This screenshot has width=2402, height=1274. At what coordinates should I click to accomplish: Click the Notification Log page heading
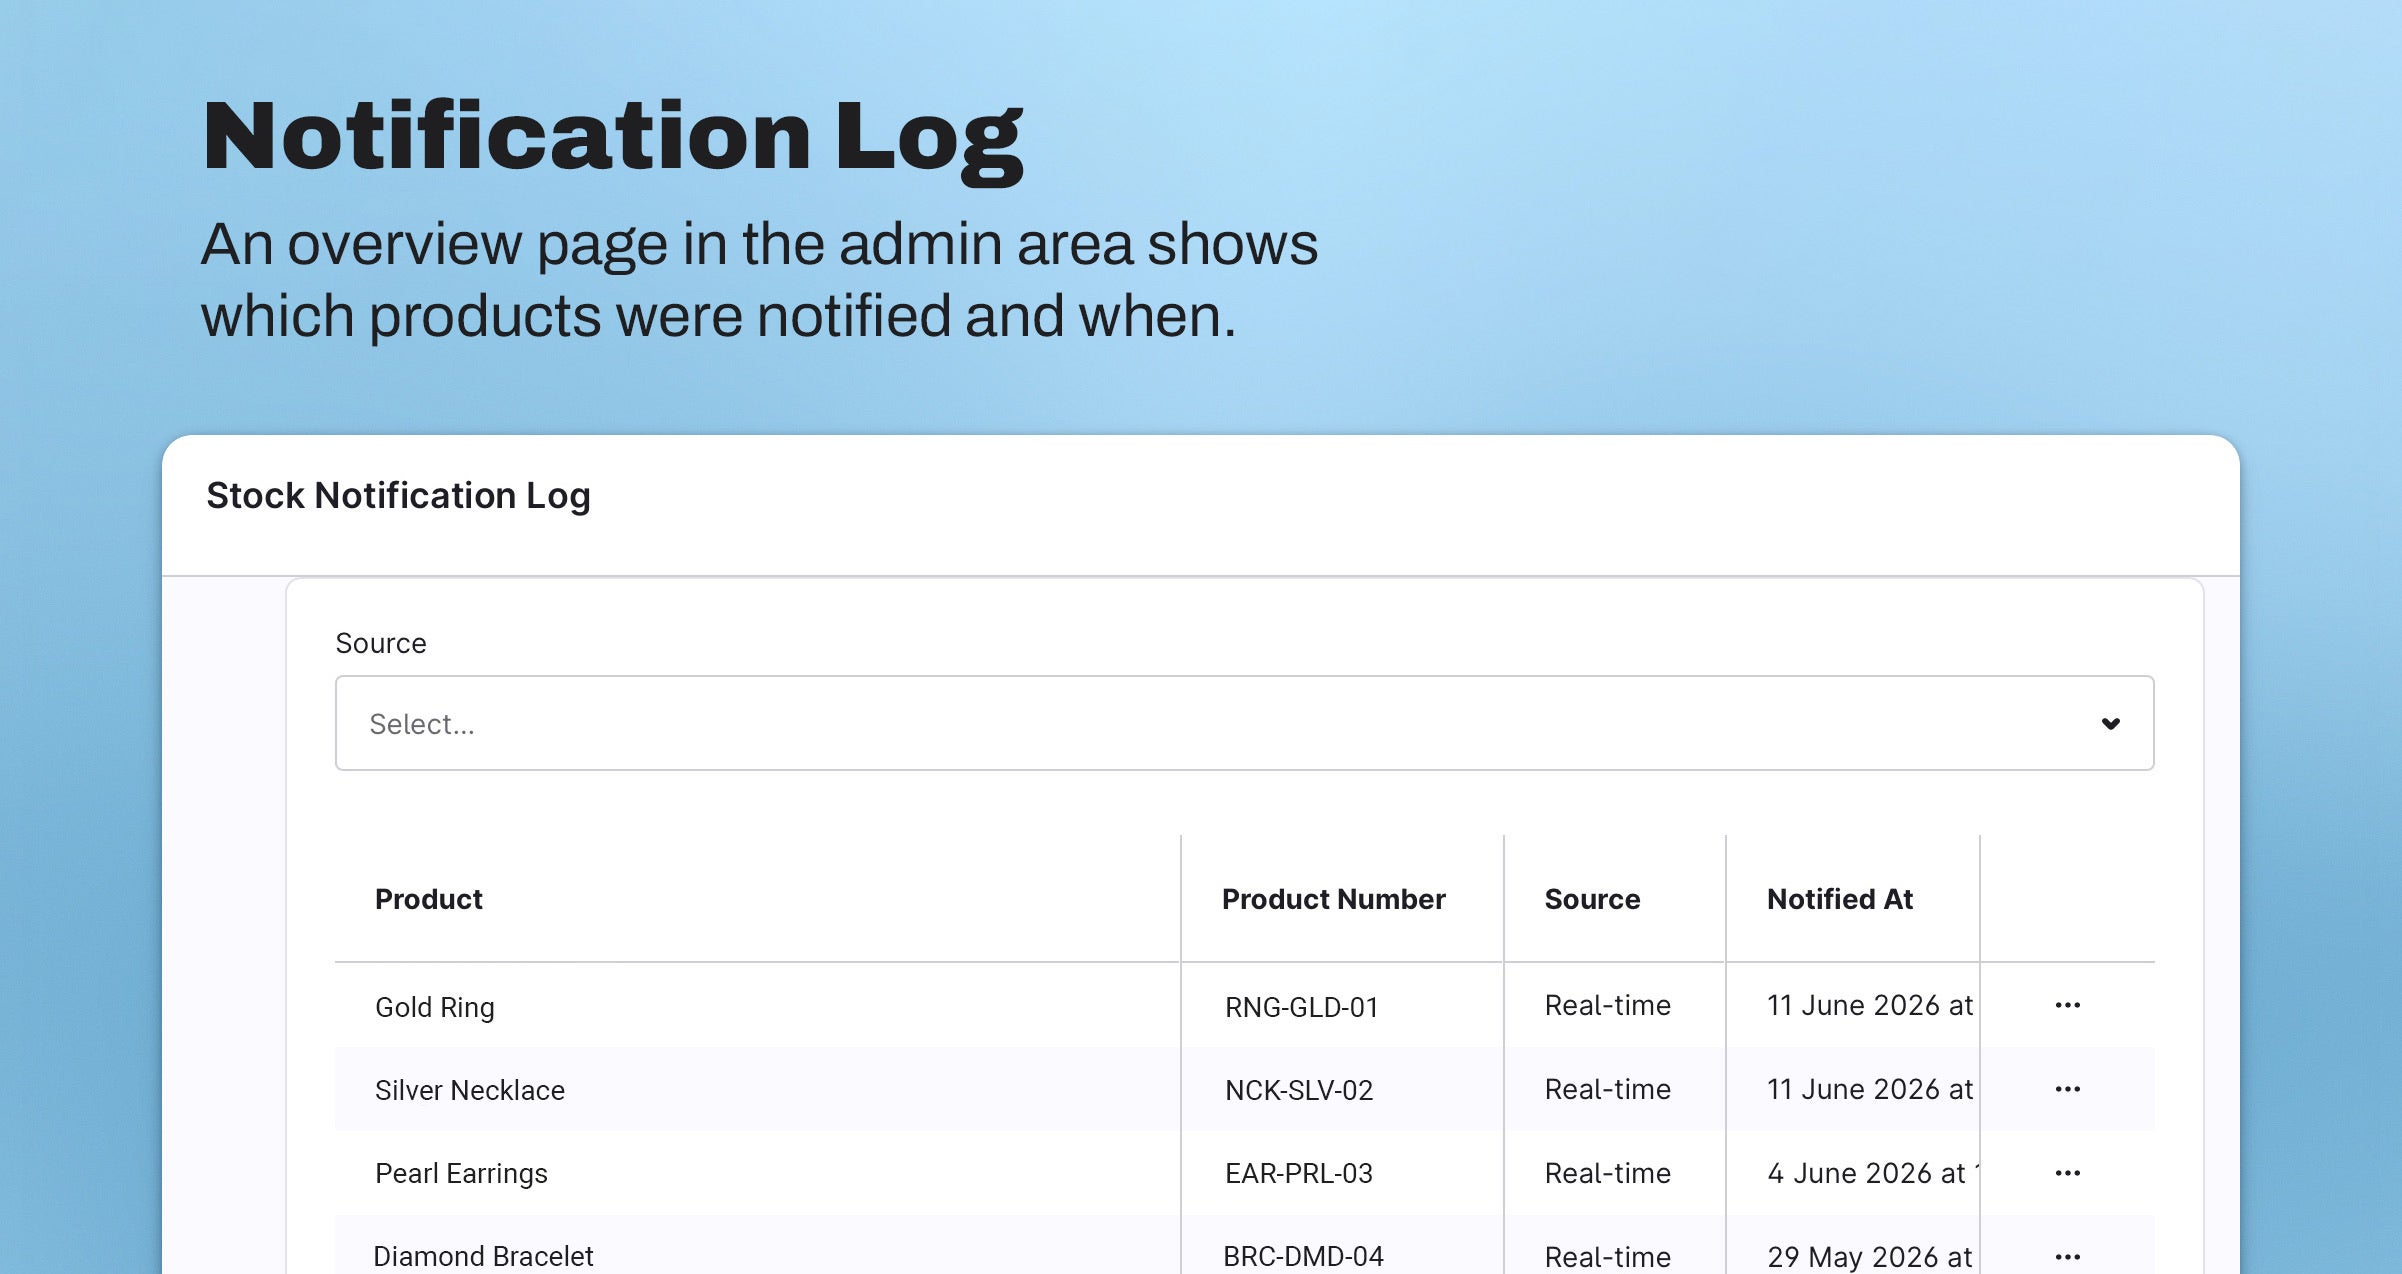tap(612, 140)
